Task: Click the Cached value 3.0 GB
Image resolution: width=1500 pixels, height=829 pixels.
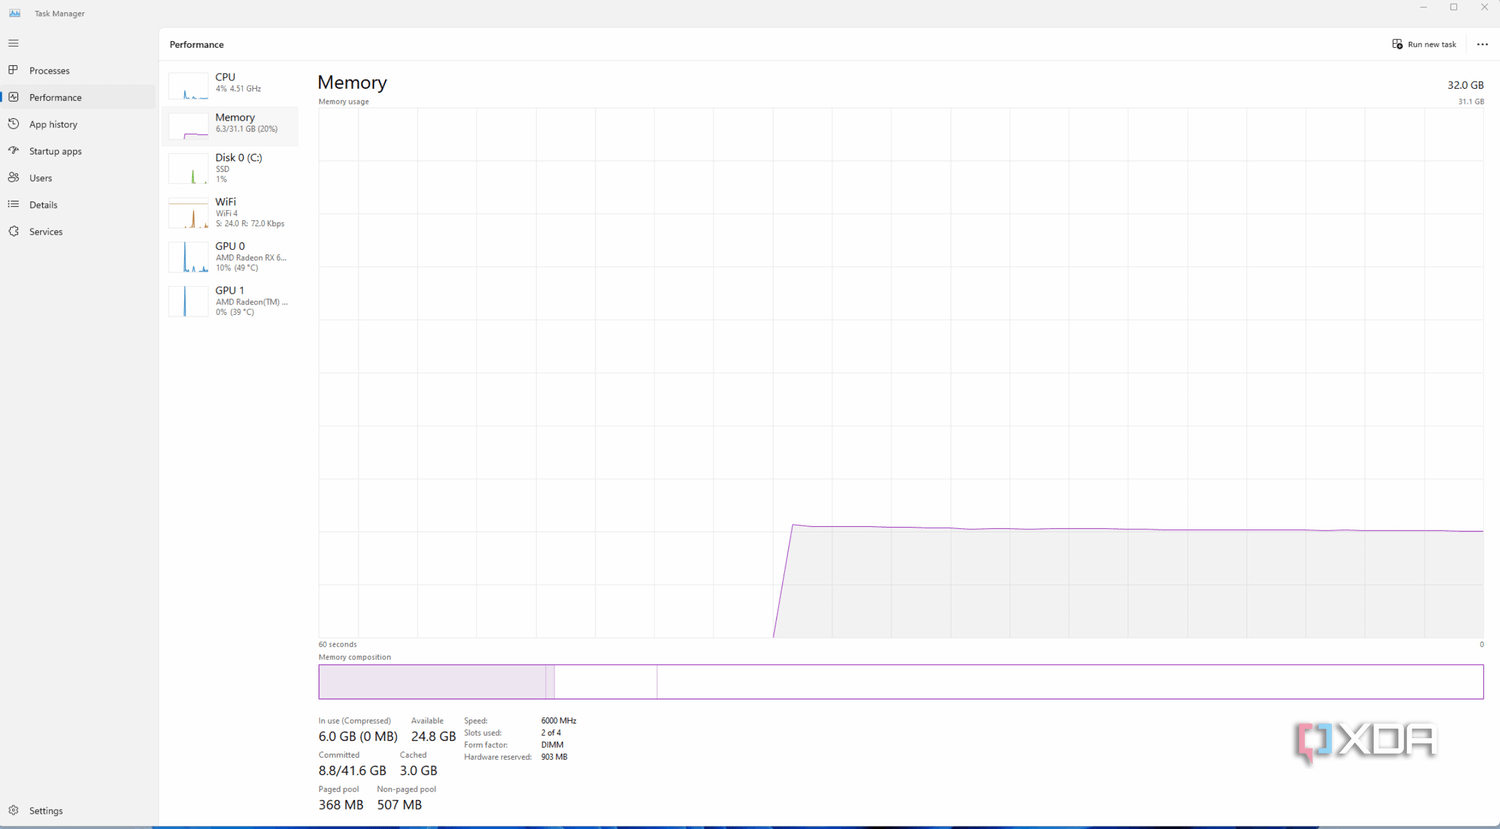Action: pyautogui.click(x=418, y=771)
